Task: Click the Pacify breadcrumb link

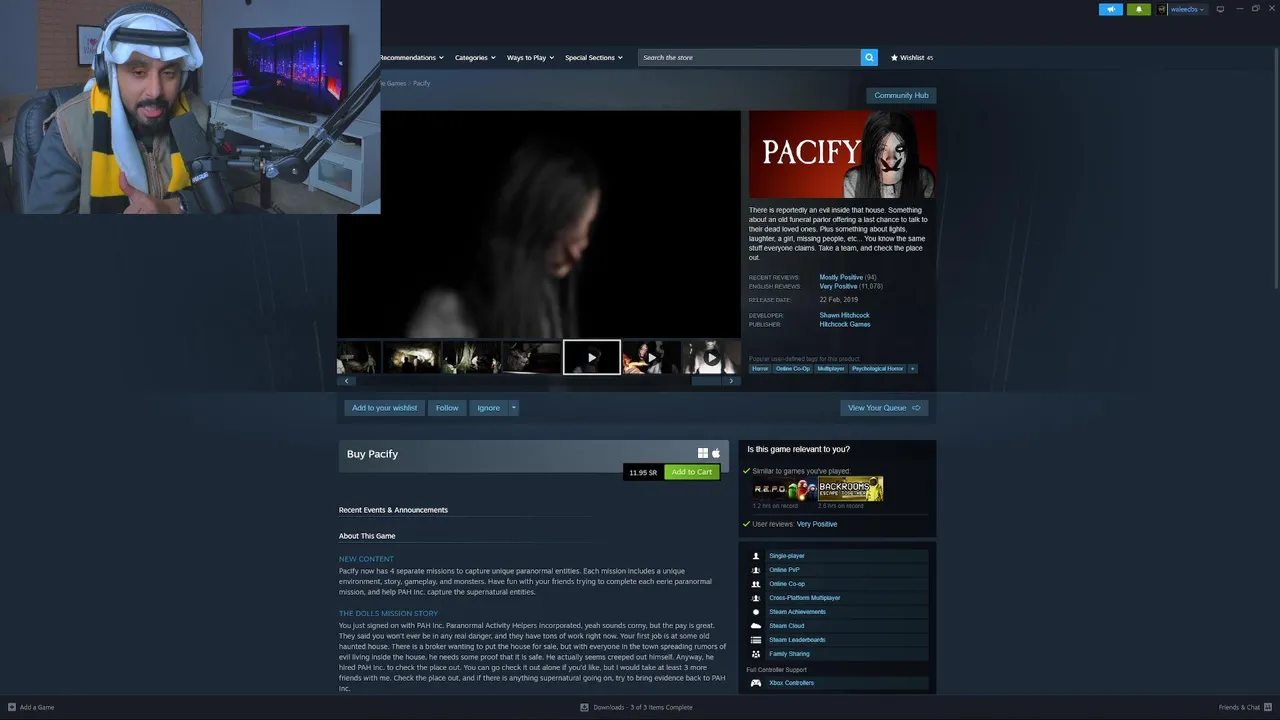Action: click(421, 83)
